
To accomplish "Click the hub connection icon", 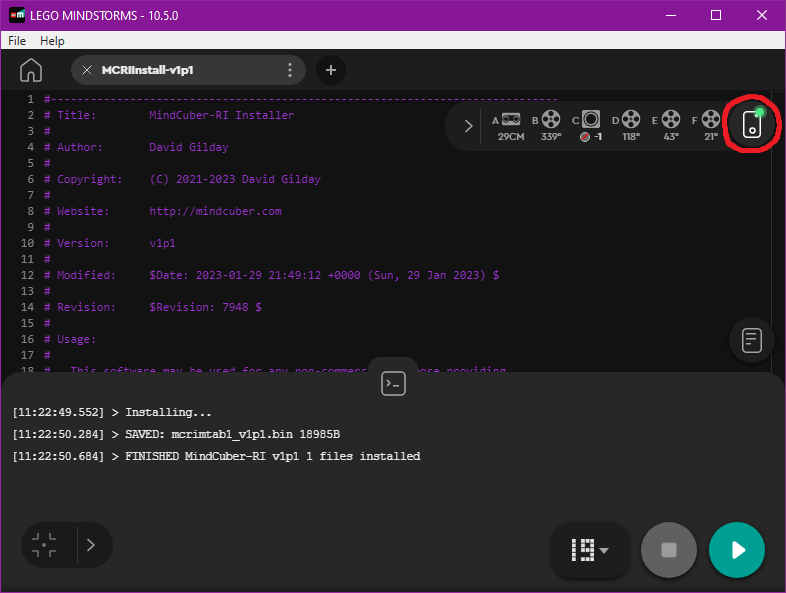I will (x=752, y=126).
